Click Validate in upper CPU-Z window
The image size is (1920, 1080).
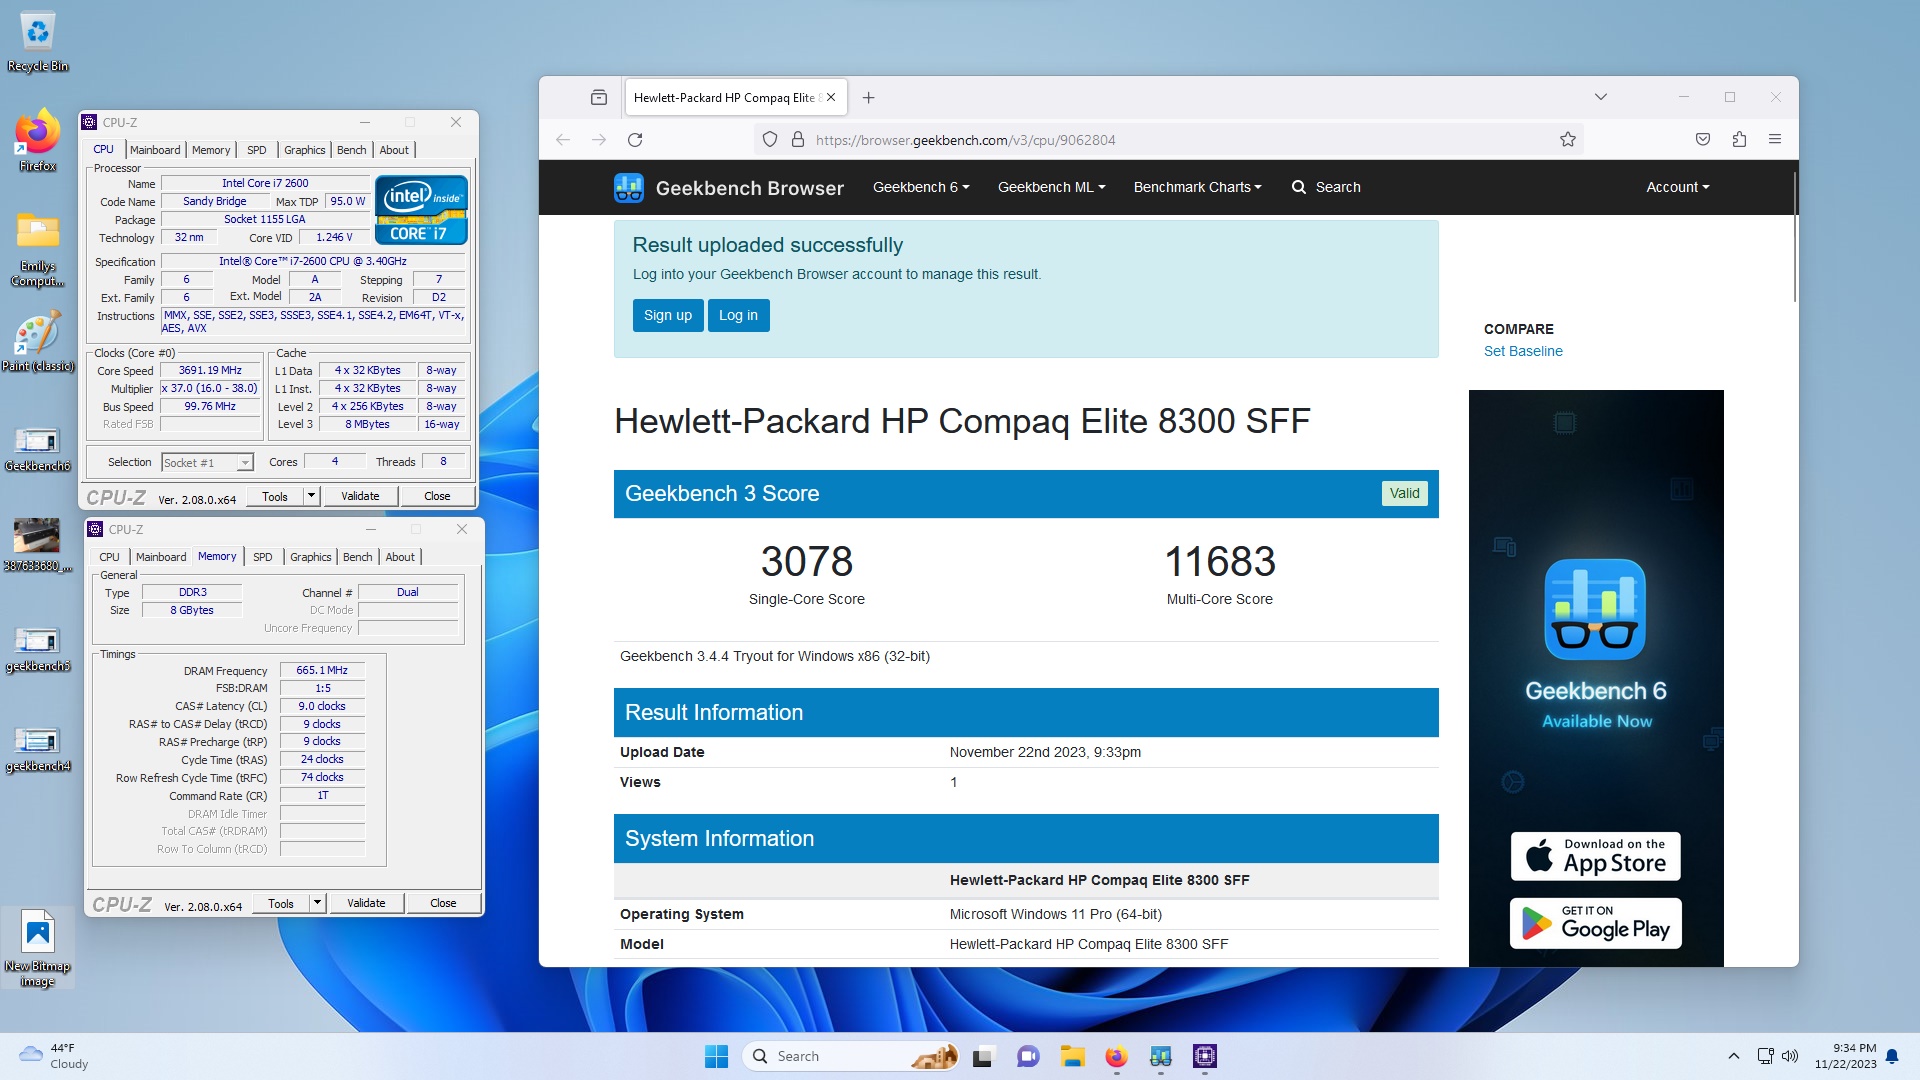click(360, 496)
